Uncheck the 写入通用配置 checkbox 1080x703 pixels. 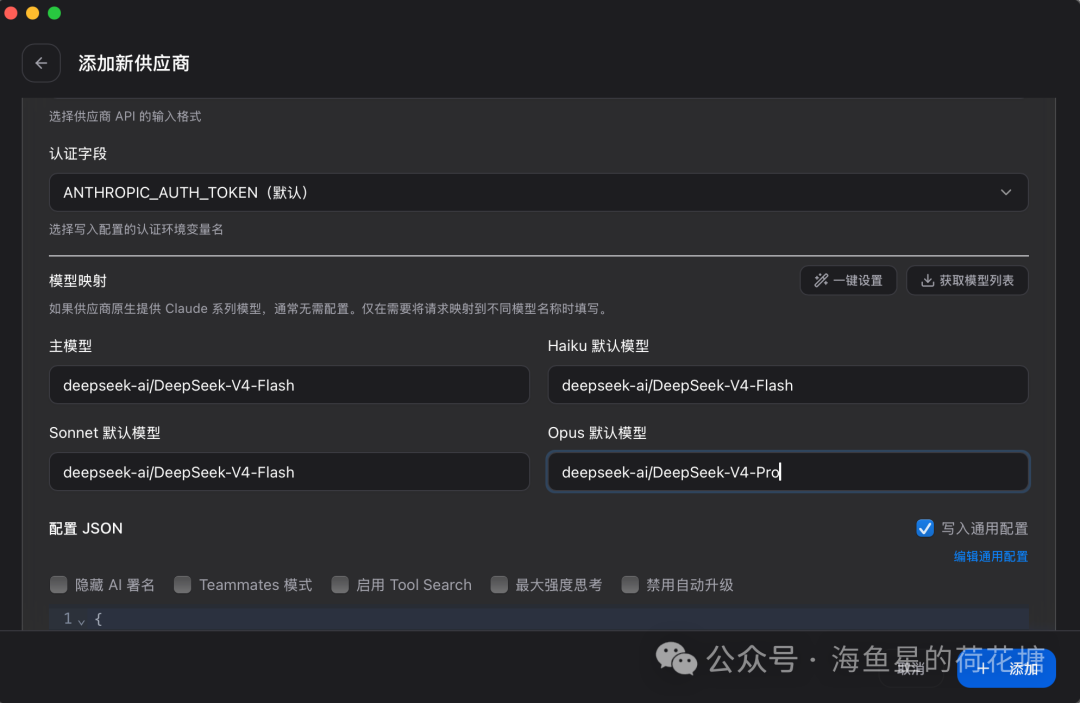click(x=925, y=528)
